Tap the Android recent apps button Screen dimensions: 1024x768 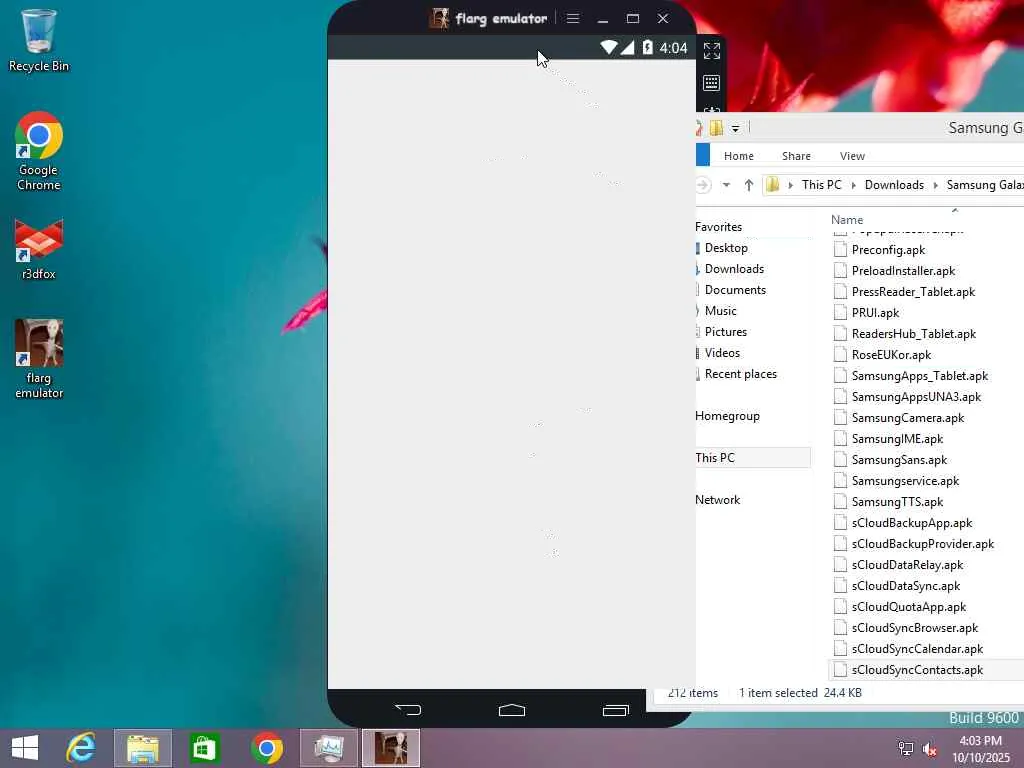point(615,710)
